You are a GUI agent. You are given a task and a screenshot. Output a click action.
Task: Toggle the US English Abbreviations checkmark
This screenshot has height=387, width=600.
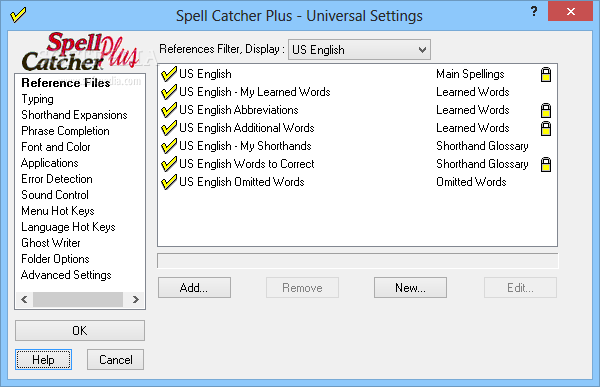169,109
